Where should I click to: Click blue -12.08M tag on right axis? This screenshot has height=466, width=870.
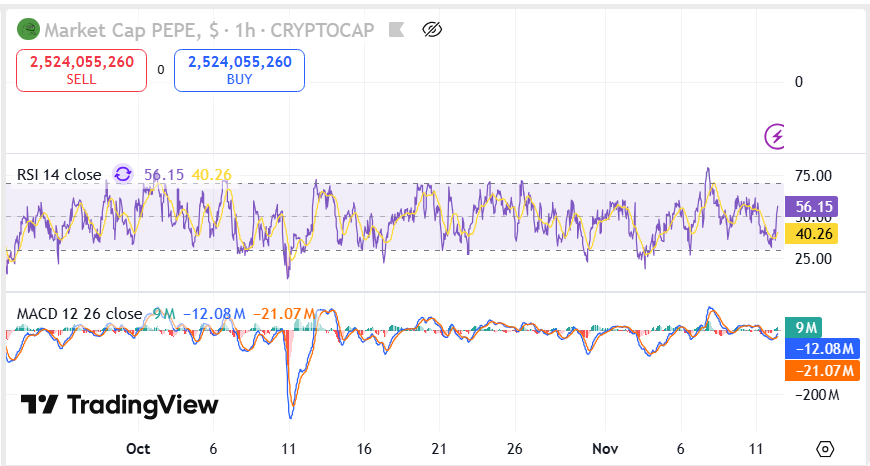coord(824,349)
